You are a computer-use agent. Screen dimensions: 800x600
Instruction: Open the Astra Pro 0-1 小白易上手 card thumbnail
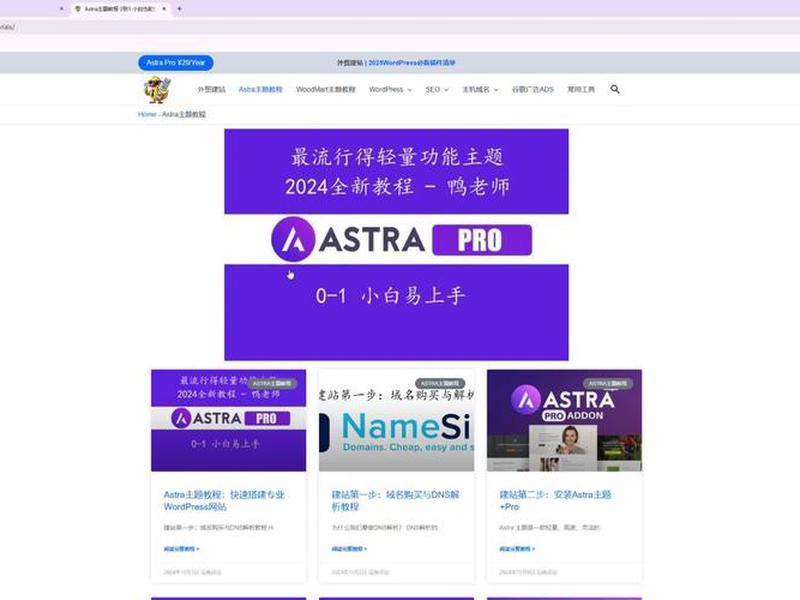(x=229, y=420)
